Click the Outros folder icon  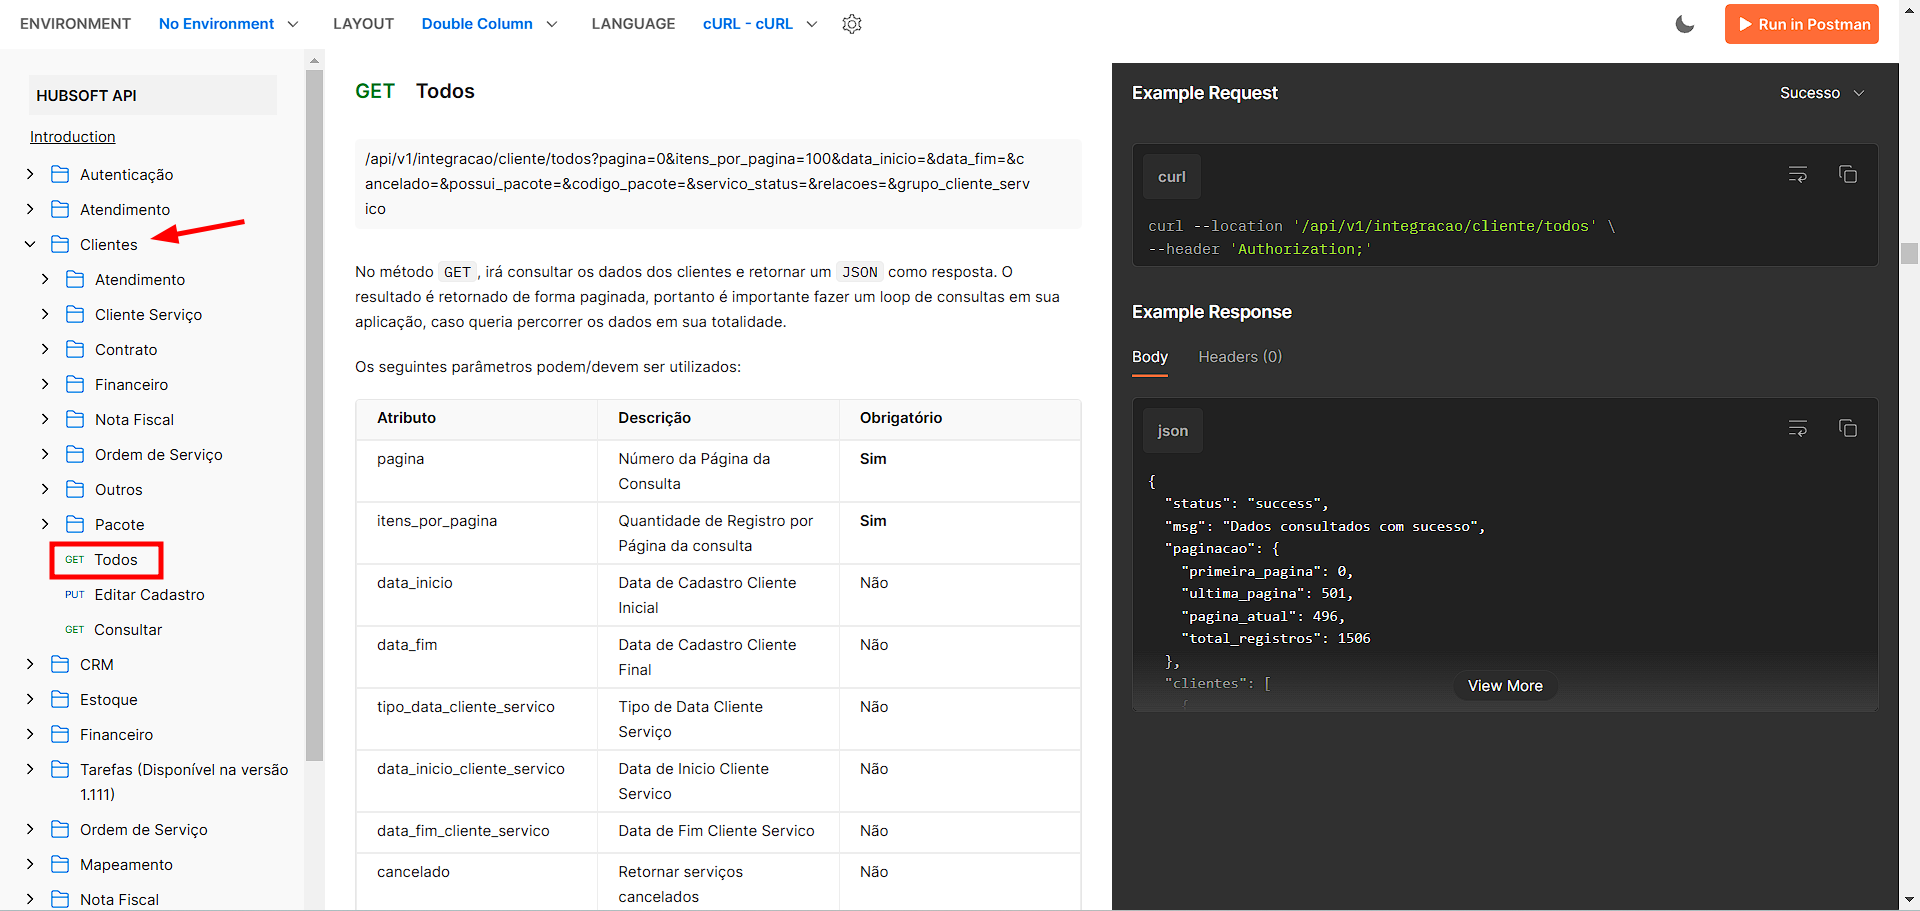(x=75, y=489)
